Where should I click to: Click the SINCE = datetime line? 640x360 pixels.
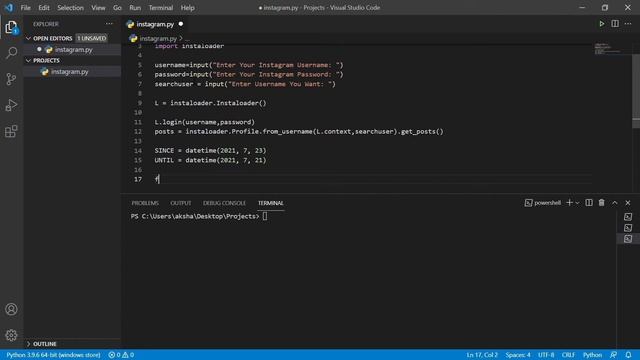(x=210, y=151)
